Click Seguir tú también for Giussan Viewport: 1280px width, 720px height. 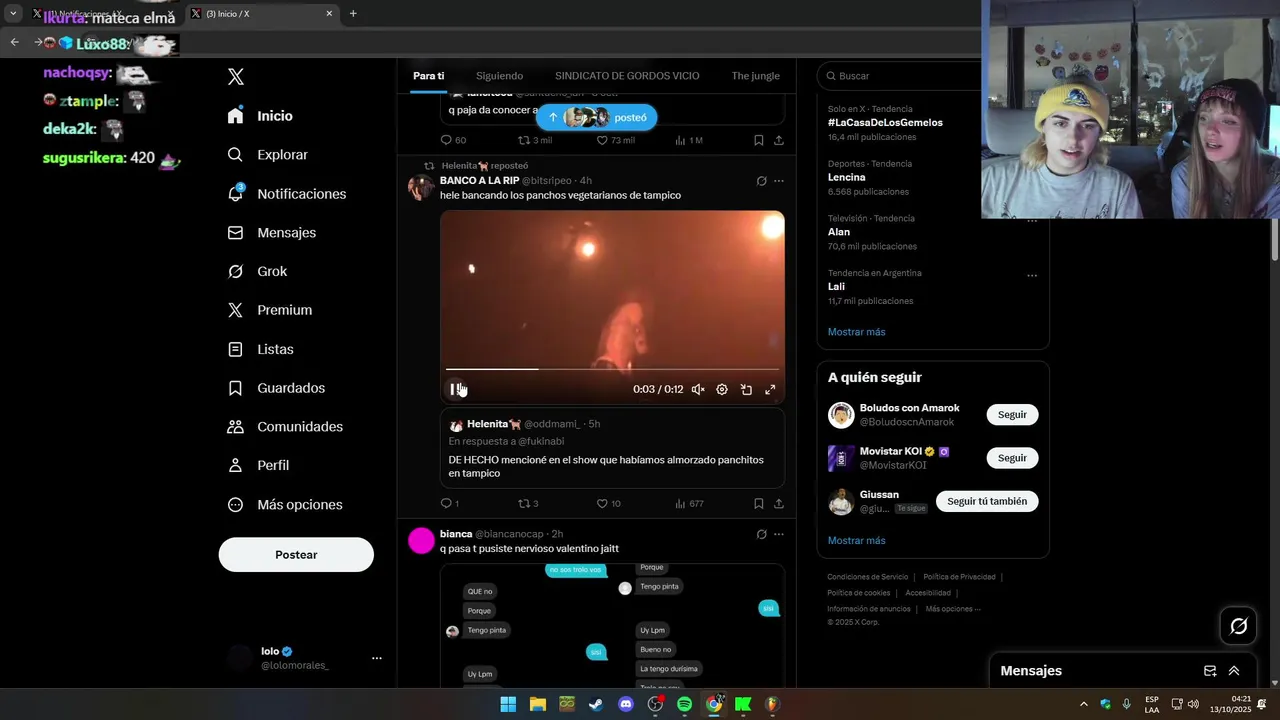point(987,501)
